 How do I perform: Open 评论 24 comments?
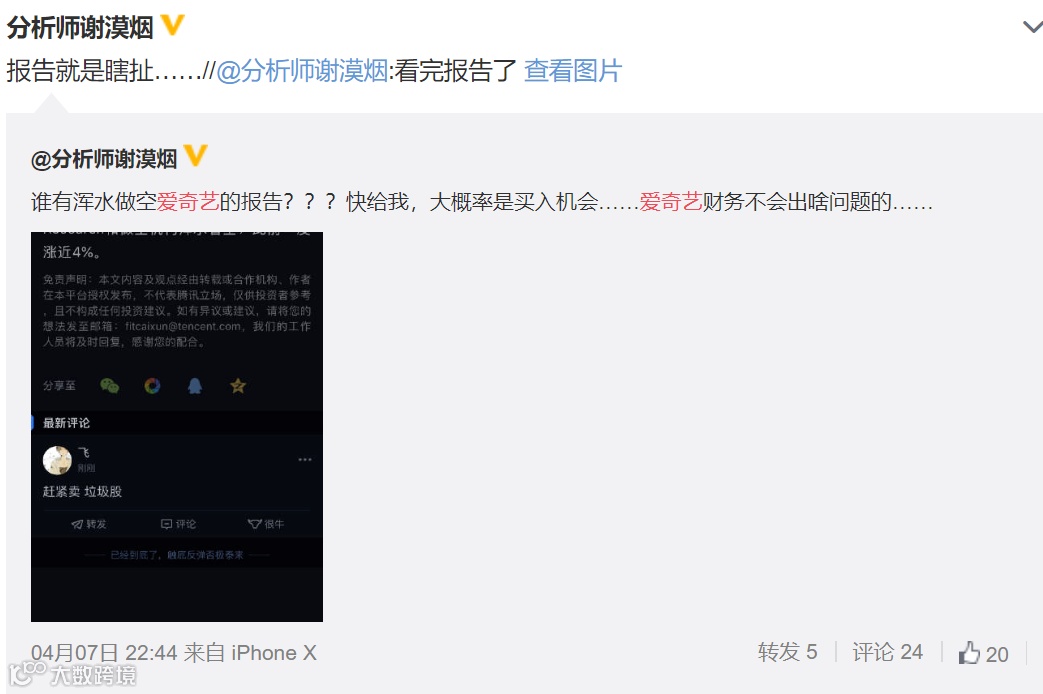[x=887, y=652]
